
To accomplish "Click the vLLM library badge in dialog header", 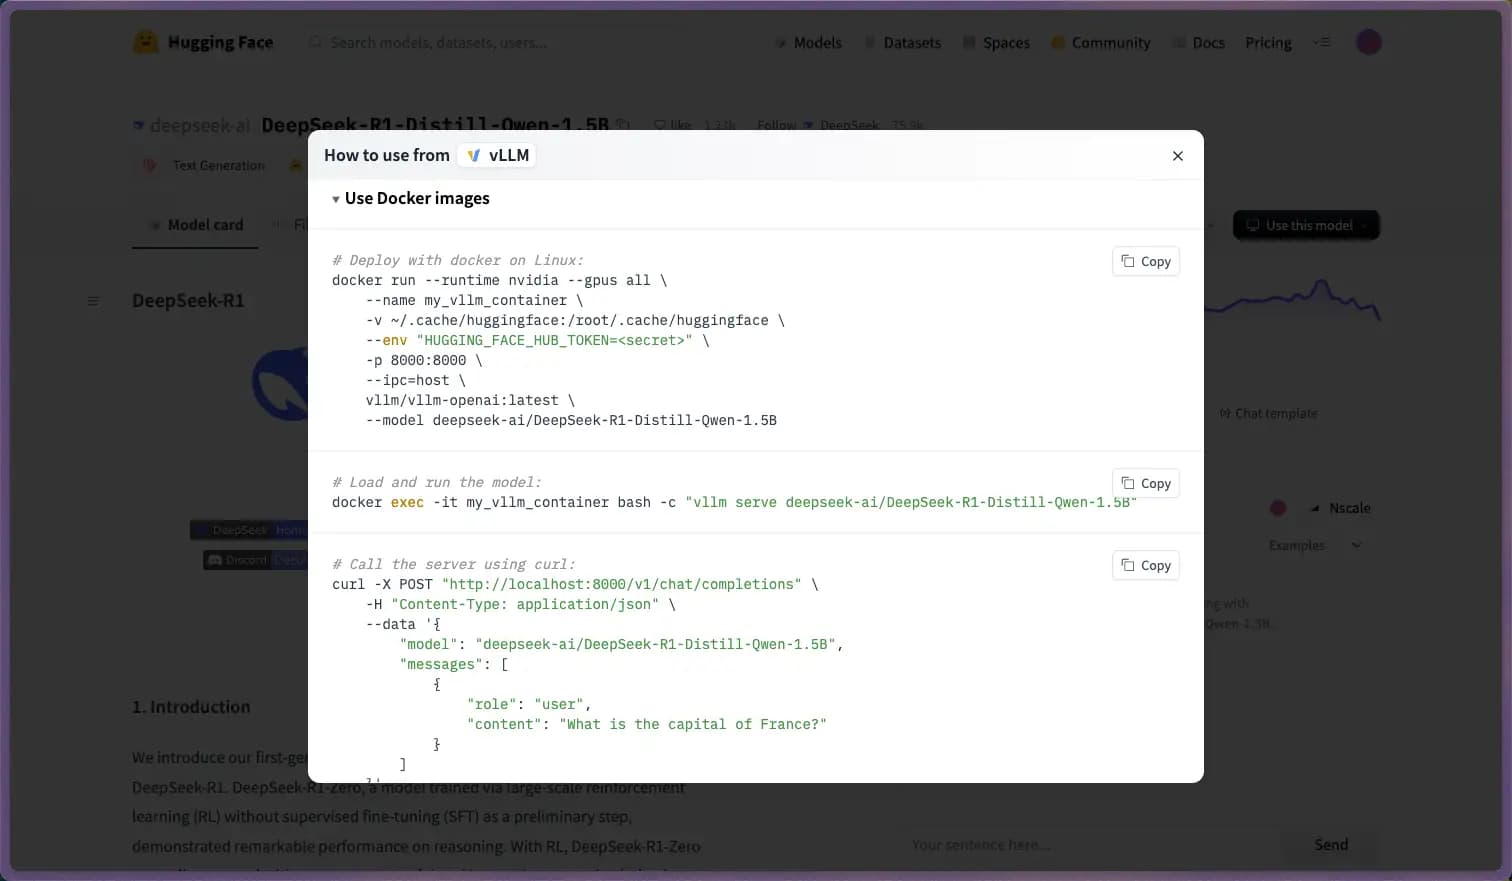I will click(x=497, y=156).
